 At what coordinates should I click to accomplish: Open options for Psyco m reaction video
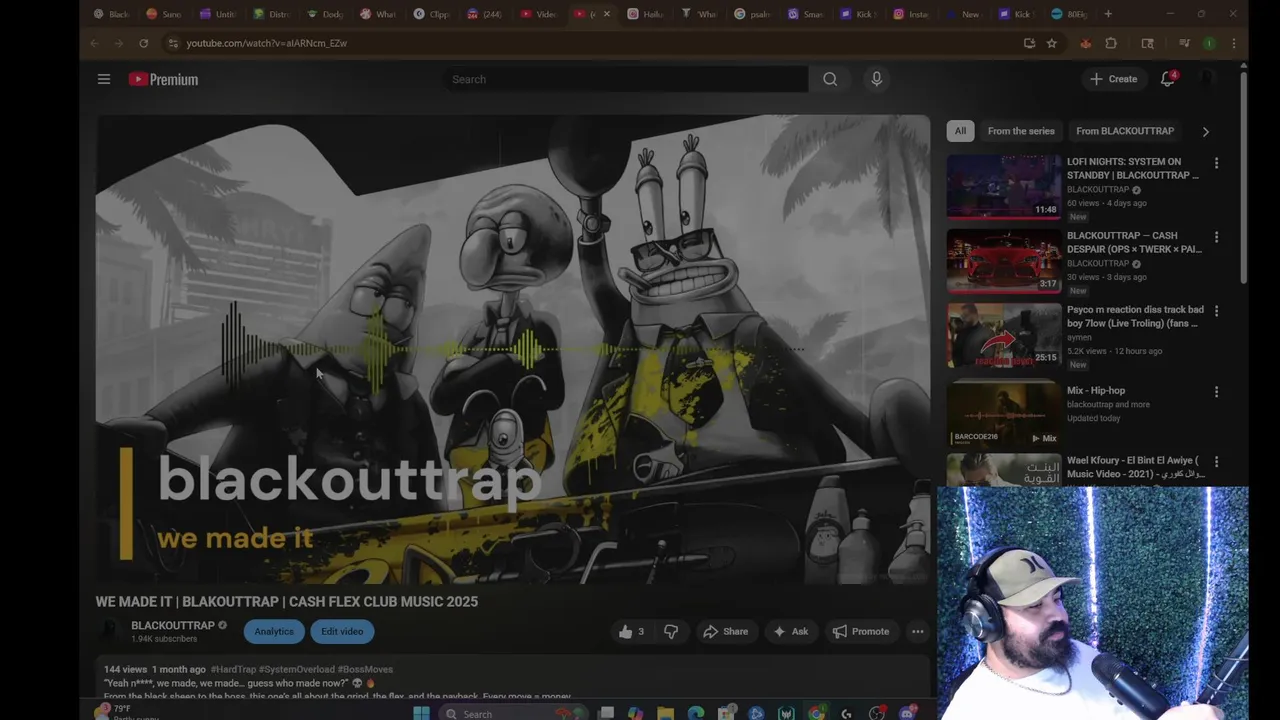(1216, 311)
